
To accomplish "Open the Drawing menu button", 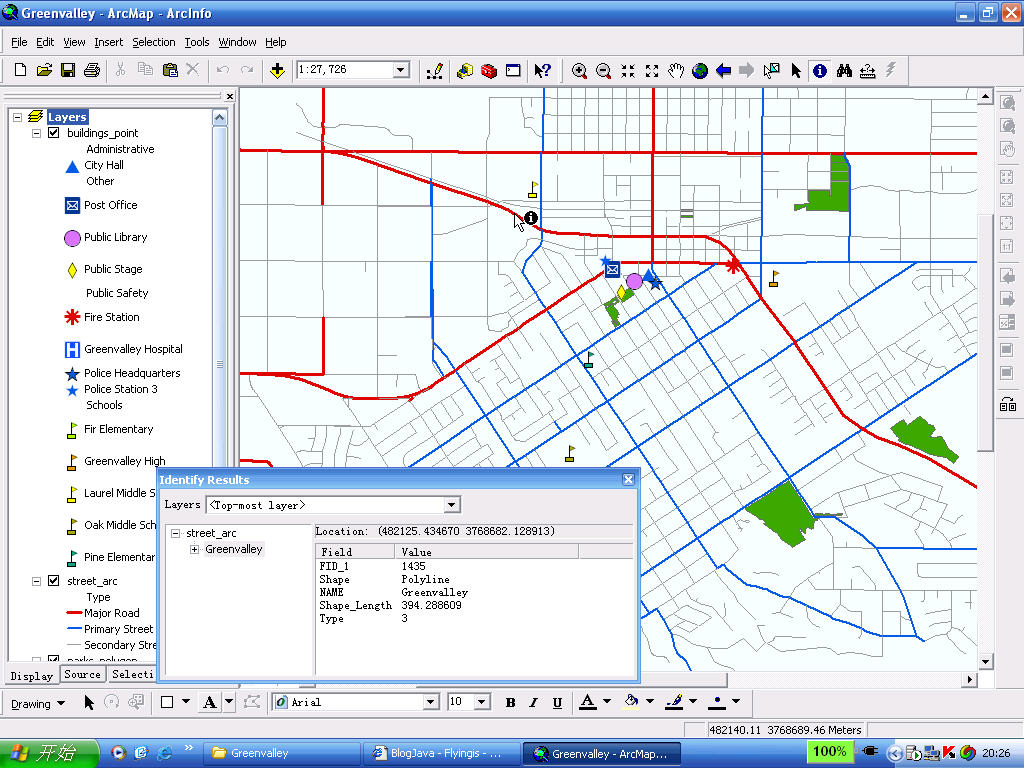I will pyautogui.click(x=38, y=703).
